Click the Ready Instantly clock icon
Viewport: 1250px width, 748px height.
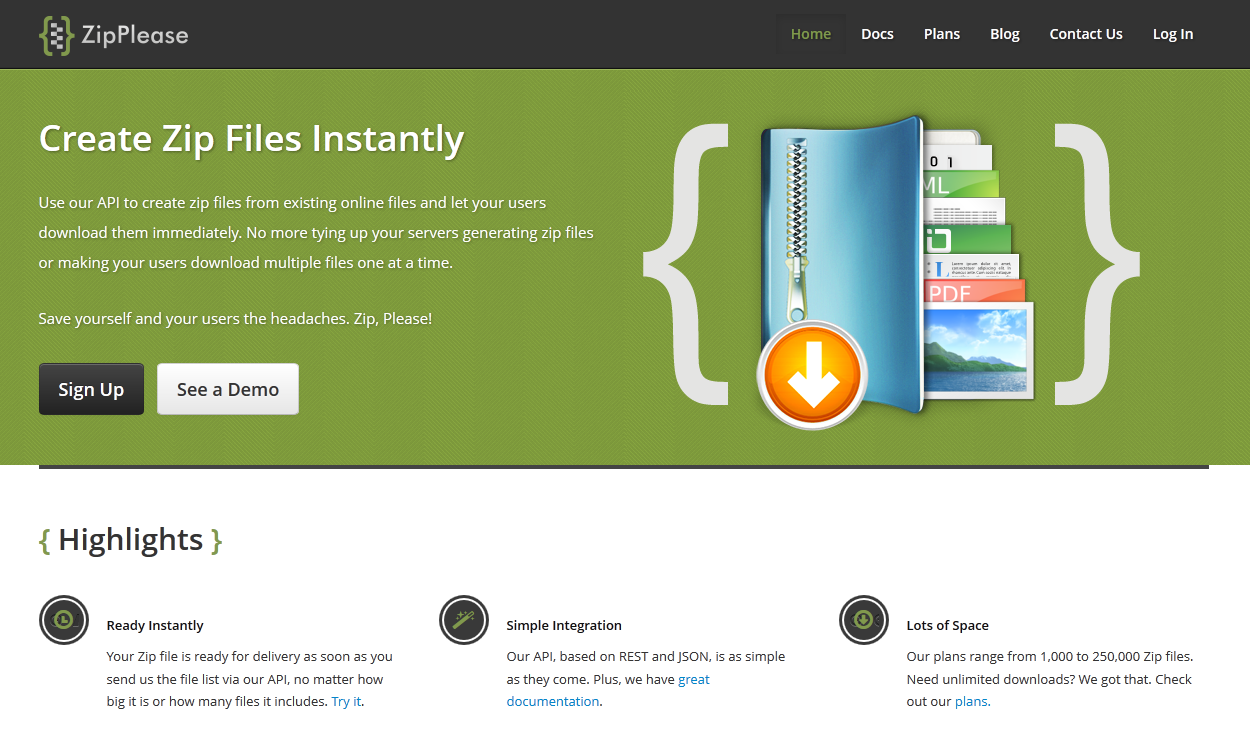pyautogui.click(x=64, y=620)
